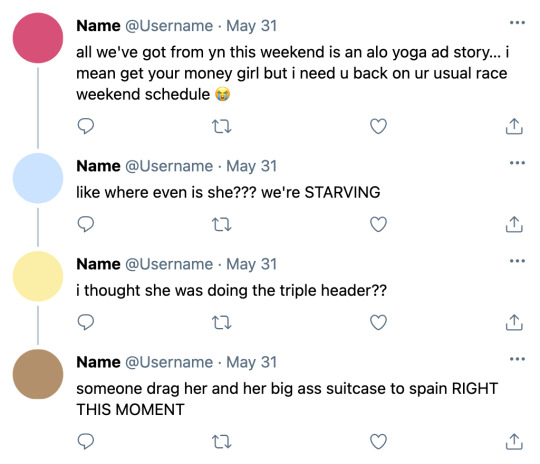
Task: Reply to the triple header tweet
Action: coord(85,322)
